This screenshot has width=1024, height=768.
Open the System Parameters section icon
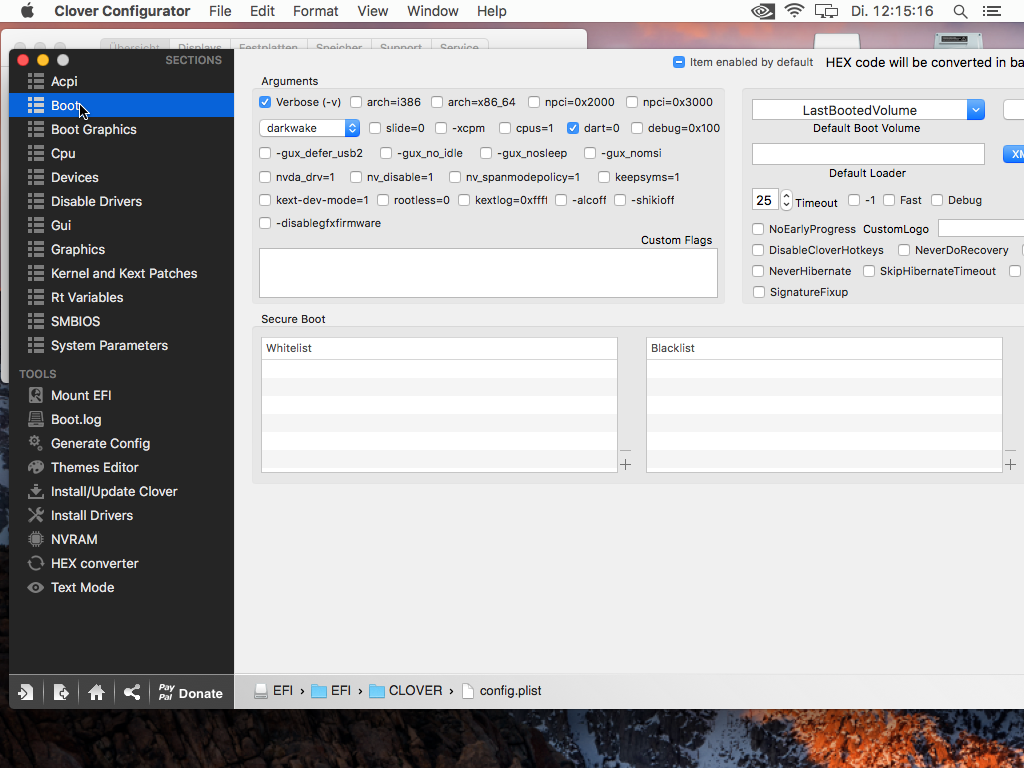(x=35, y=345)
